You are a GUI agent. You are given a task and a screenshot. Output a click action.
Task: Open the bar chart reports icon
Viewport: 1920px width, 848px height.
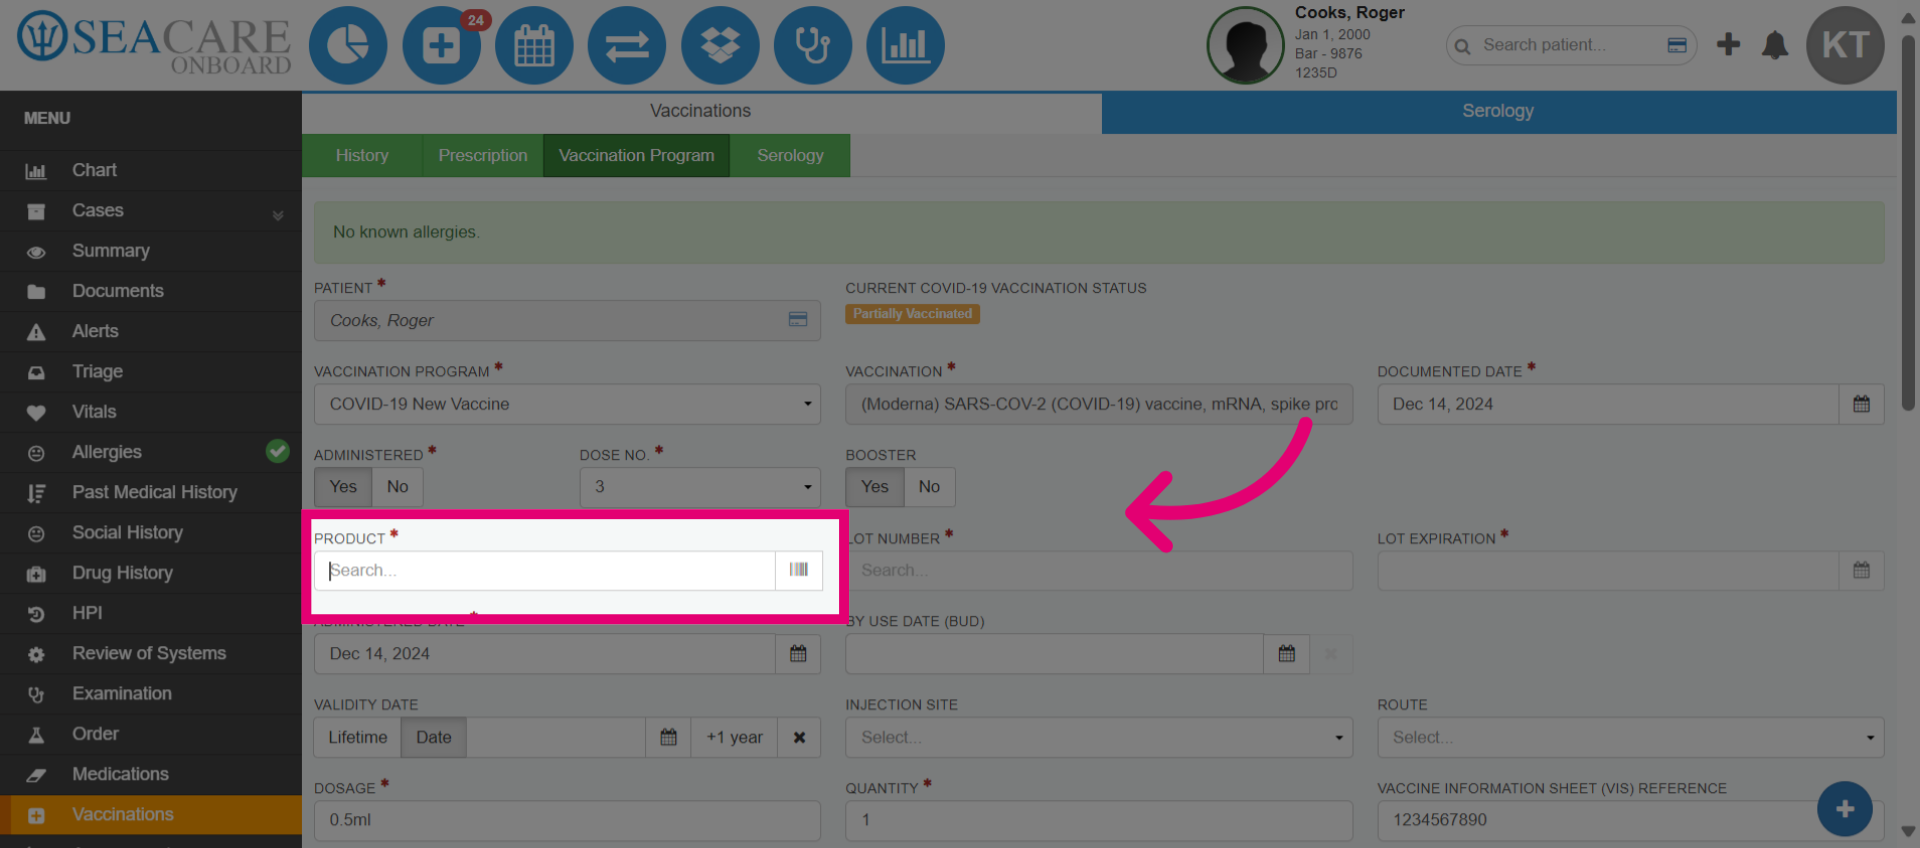click(905, 45)
